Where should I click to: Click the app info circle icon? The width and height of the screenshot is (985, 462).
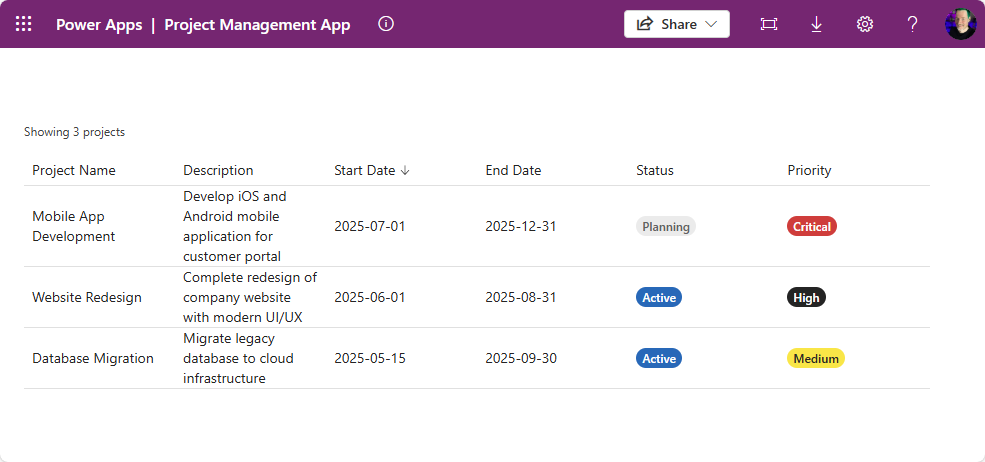coord(386,24)
